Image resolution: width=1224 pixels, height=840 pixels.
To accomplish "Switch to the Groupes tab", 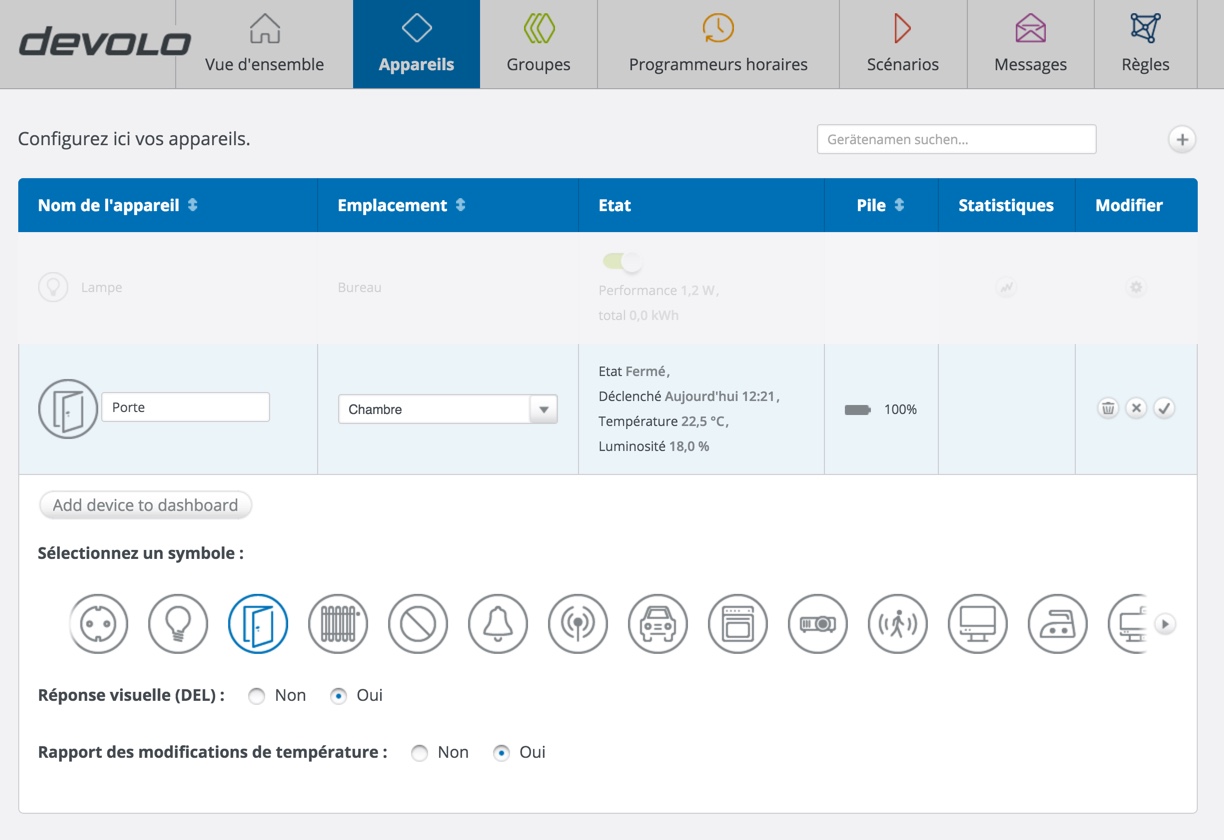I will [x=538, y=45].
